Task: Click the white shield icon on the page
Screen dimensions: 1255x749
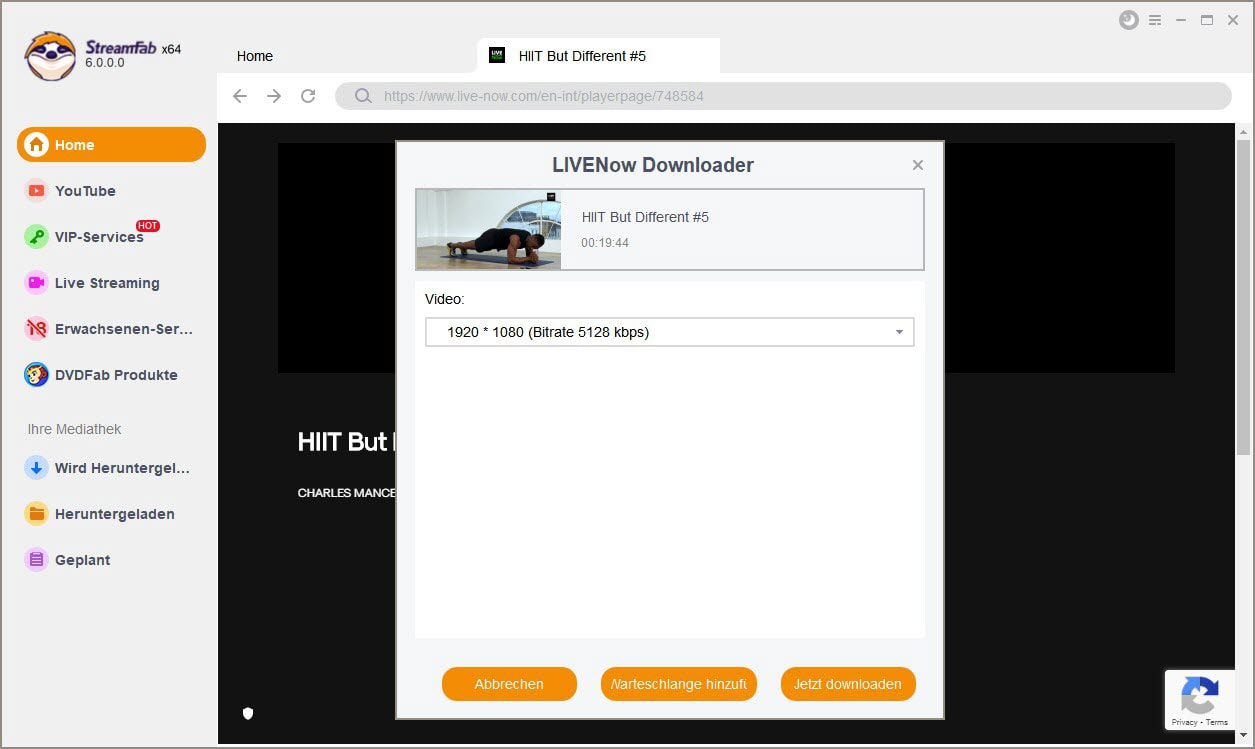Action: [x=248, y=713]
